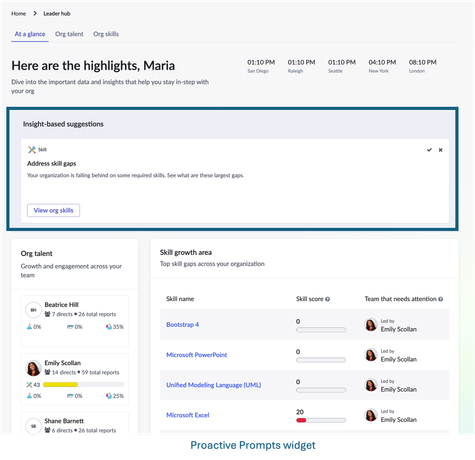Click Beatrice Hill's BH initials avatar
Image resolution: width=475 pixels, height=460 pixels.
(x=33, y=310)
